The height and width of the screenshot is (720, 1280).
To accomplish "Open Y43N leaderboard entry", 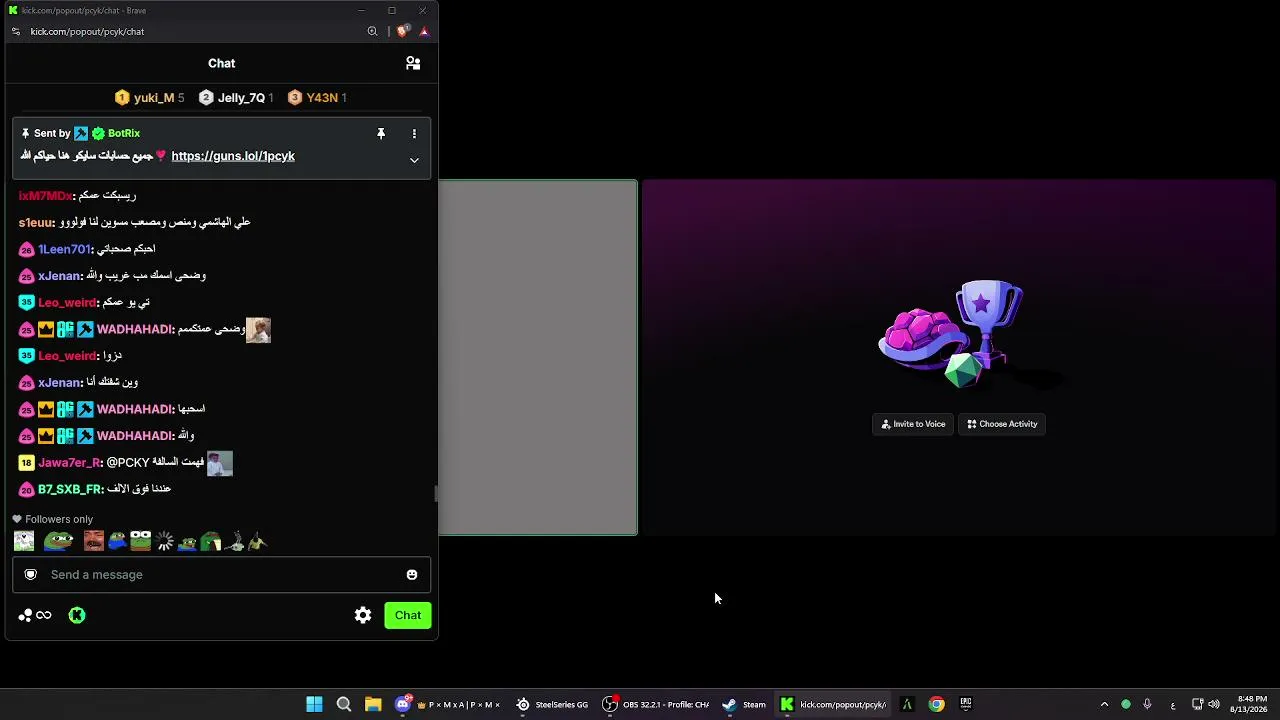I will coord(317,97).
